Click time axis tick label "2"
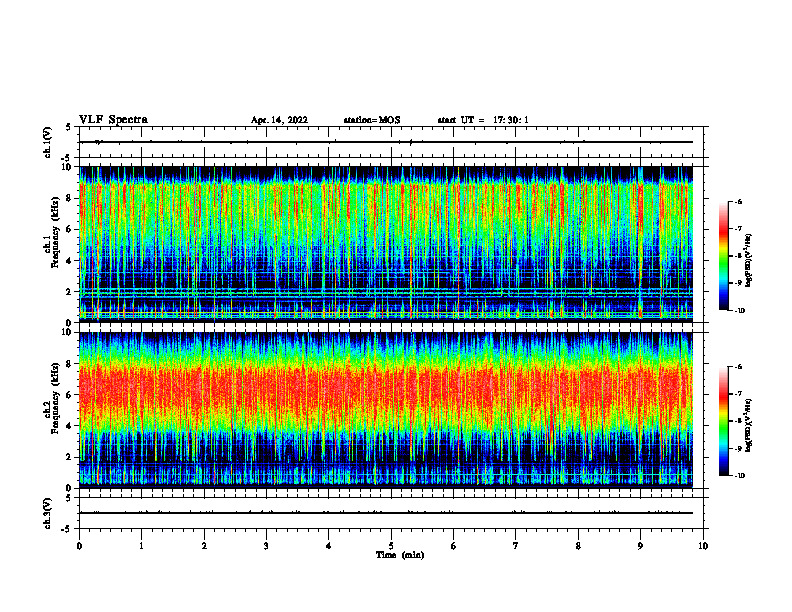Viewport: 792px width, 612px height. [204, 546]
